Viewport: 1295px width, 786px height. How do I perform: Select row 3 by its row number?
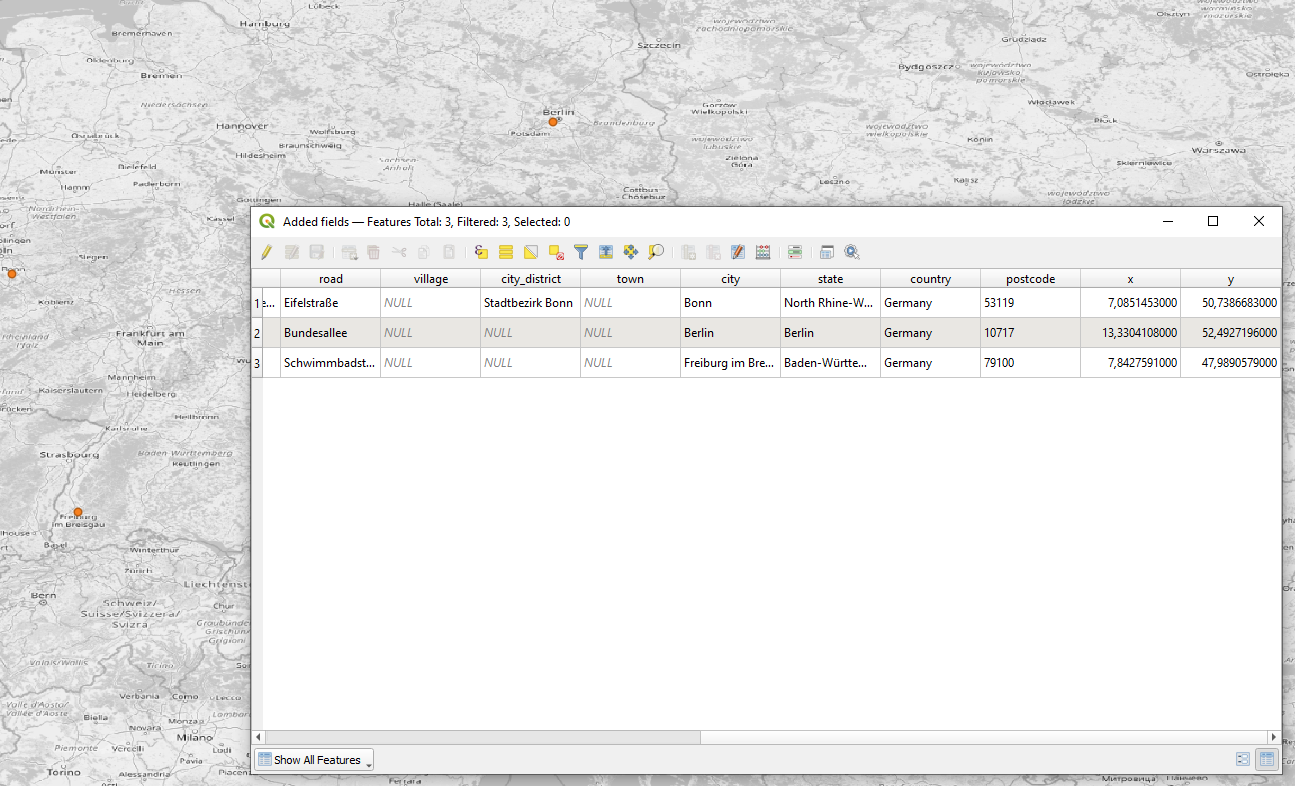257,363
